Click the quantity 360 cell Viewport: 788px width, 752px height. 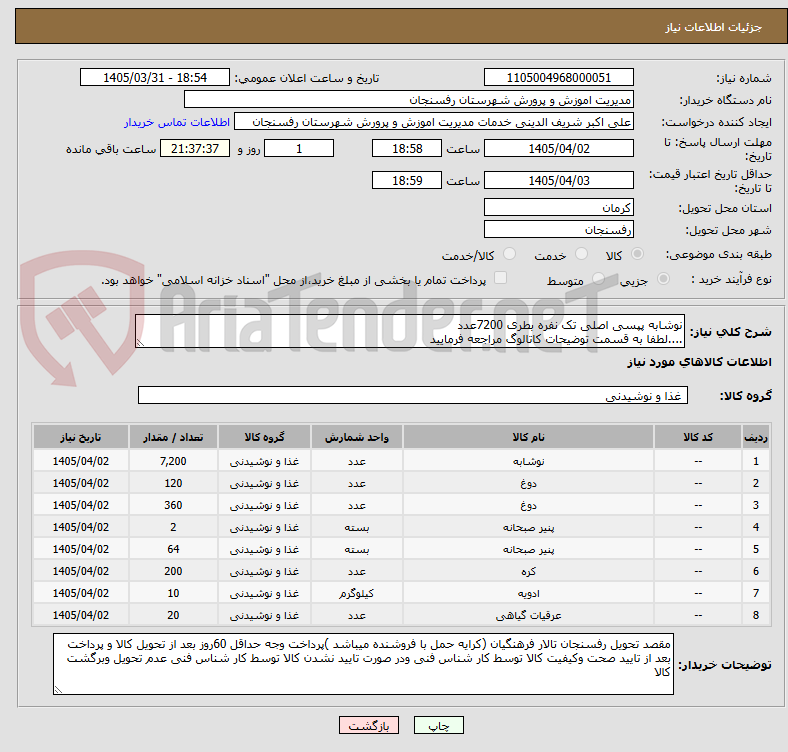tap(173, 505)
